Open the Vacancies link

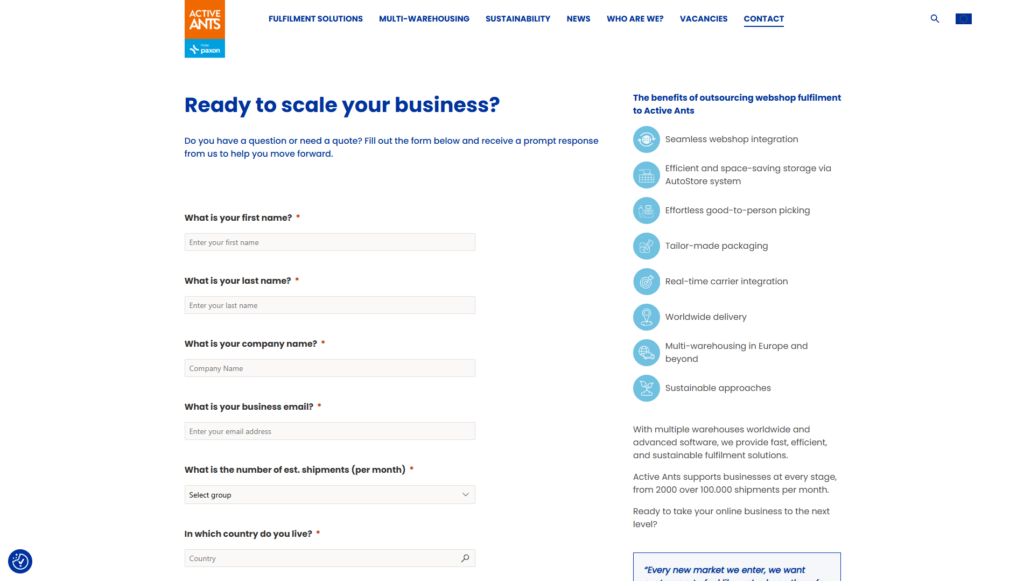pos(703,19)
